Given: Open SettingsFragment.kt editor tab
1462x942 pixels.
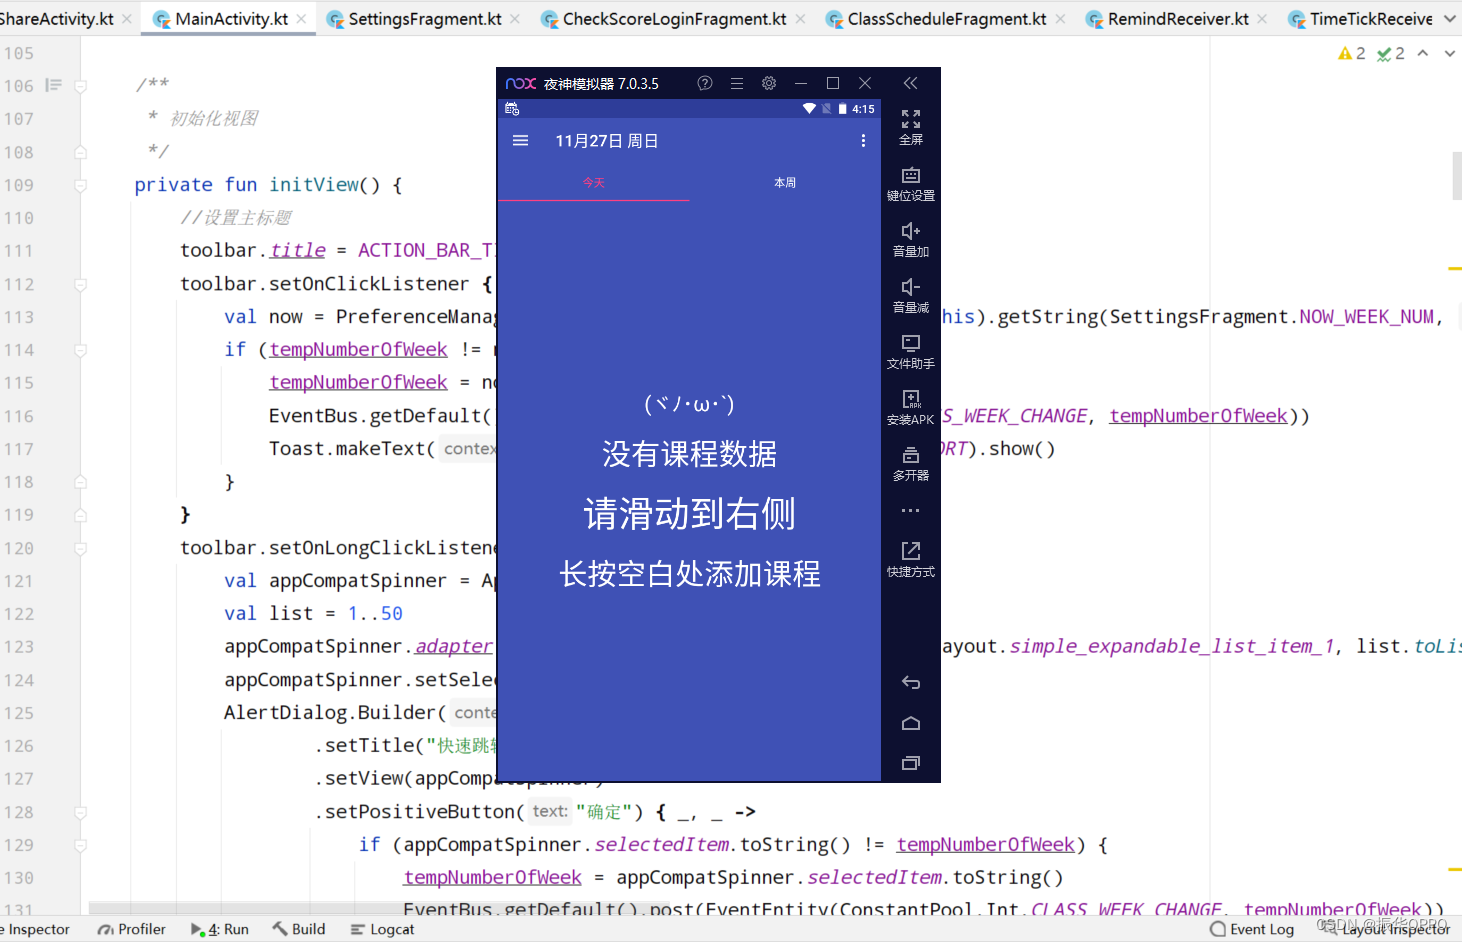Looking at the screenshot, I should tap(424, 19).
